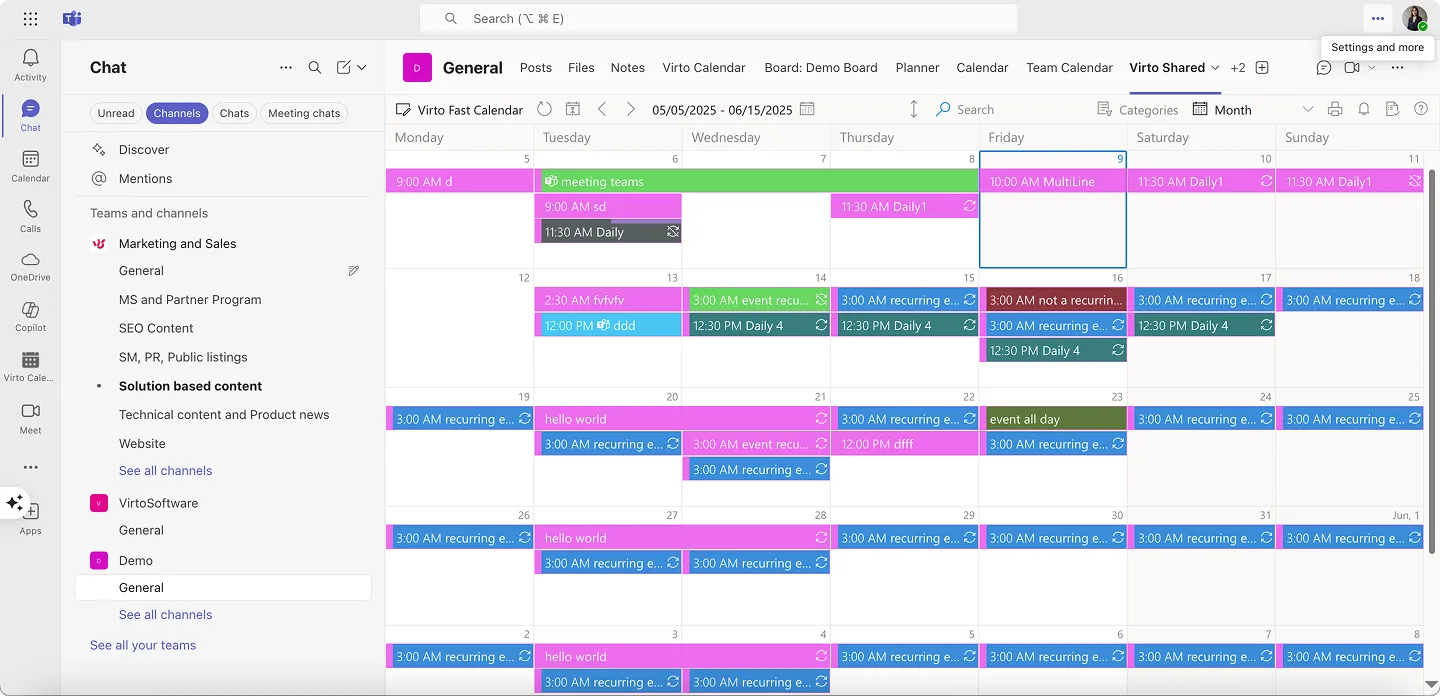The image size is (1440, 696).
Task: Open the Activity icon in the sidebar
Action: [30, 63]
